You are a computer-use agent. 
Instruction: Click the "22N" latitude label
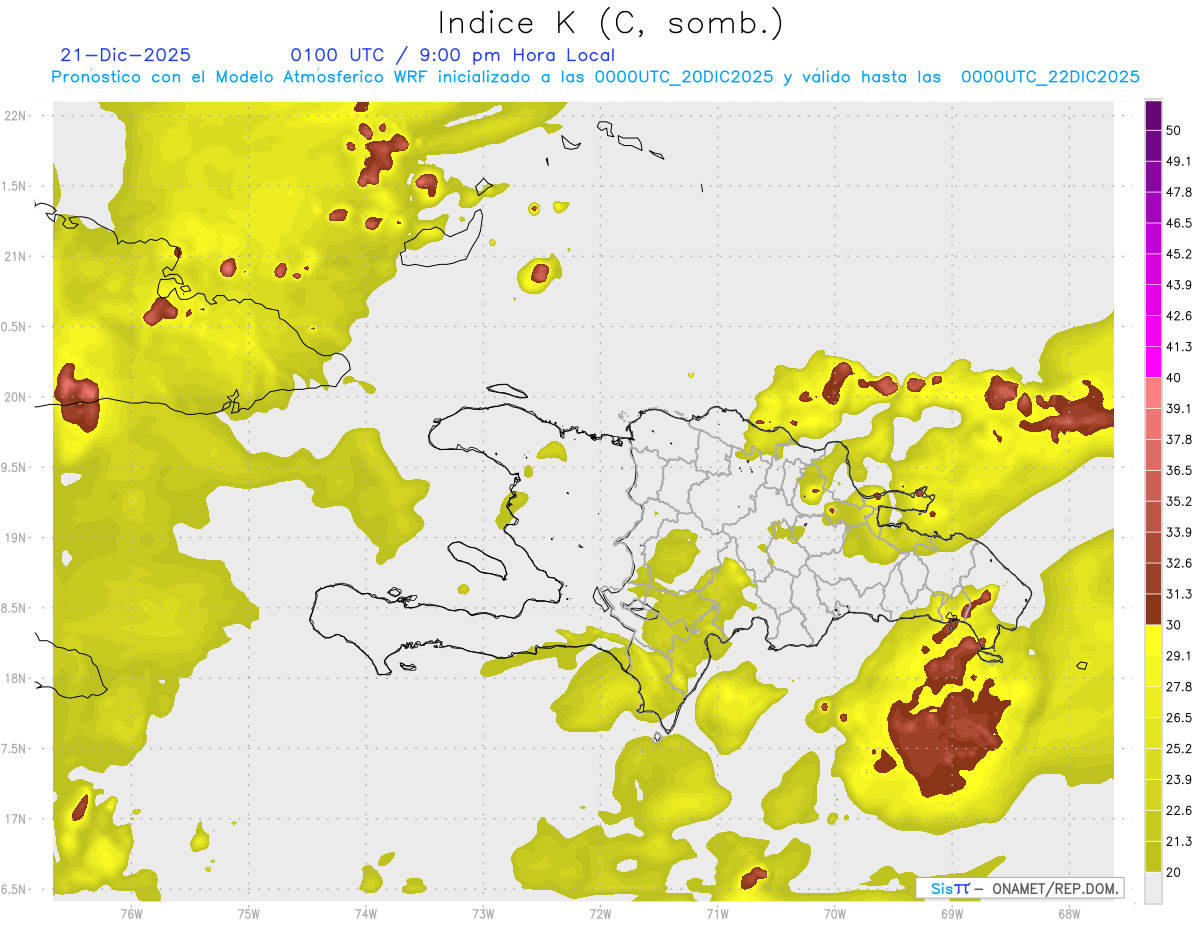(x=15, y=115)
